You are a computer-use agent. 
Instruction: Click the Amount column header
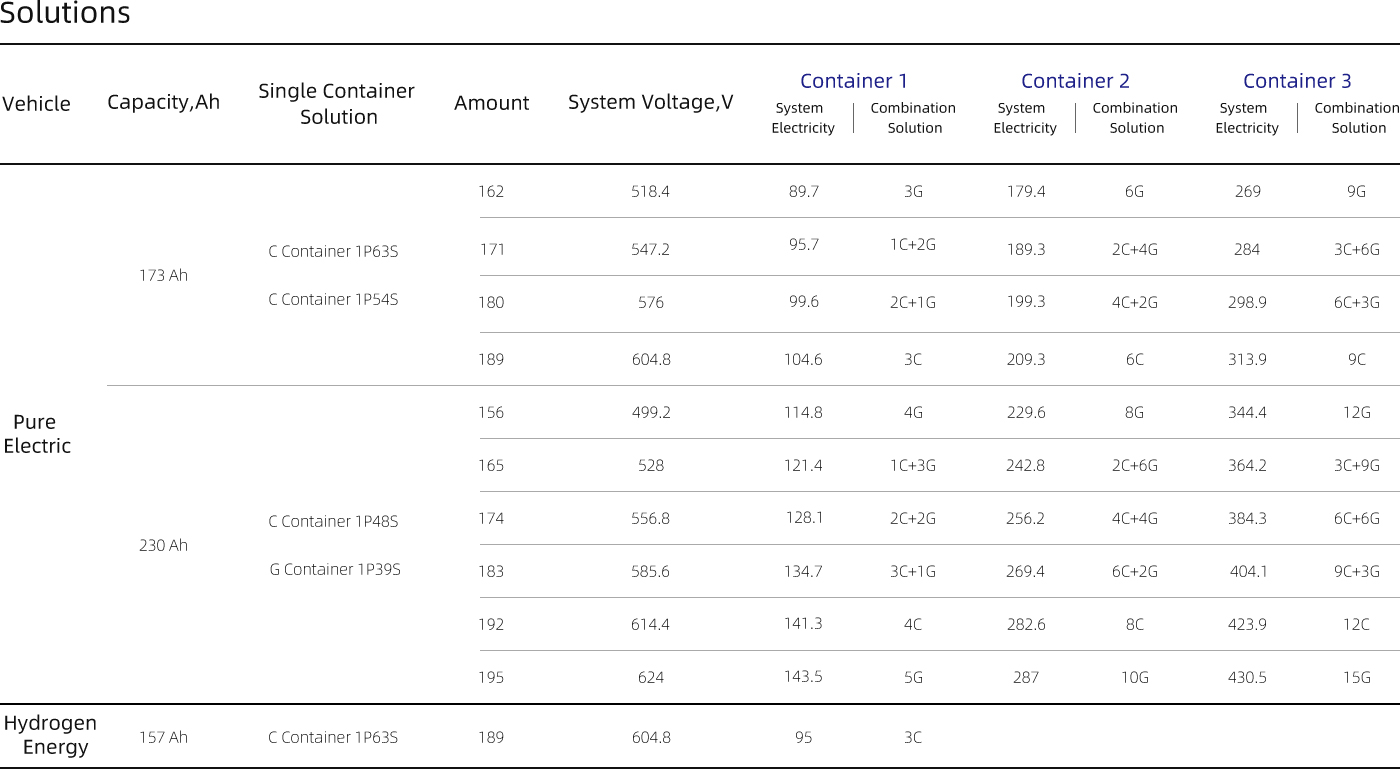point(491,103)
